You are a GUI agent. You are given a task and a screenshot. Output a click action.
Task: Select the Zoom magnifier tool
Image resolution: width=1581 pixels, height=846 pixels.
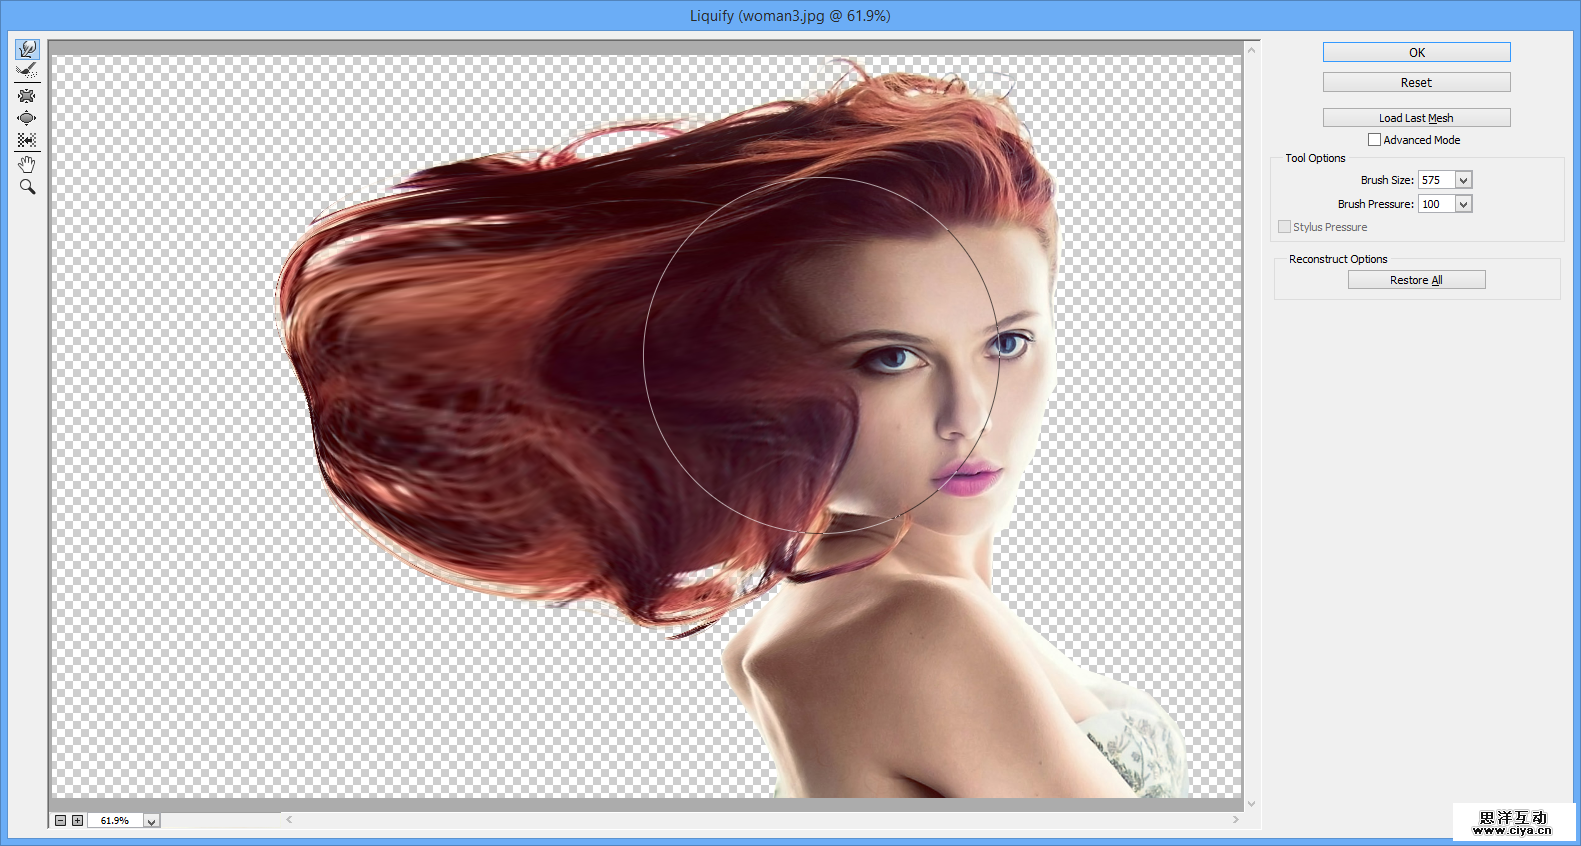pyautogui.click(x=27, y=187)
